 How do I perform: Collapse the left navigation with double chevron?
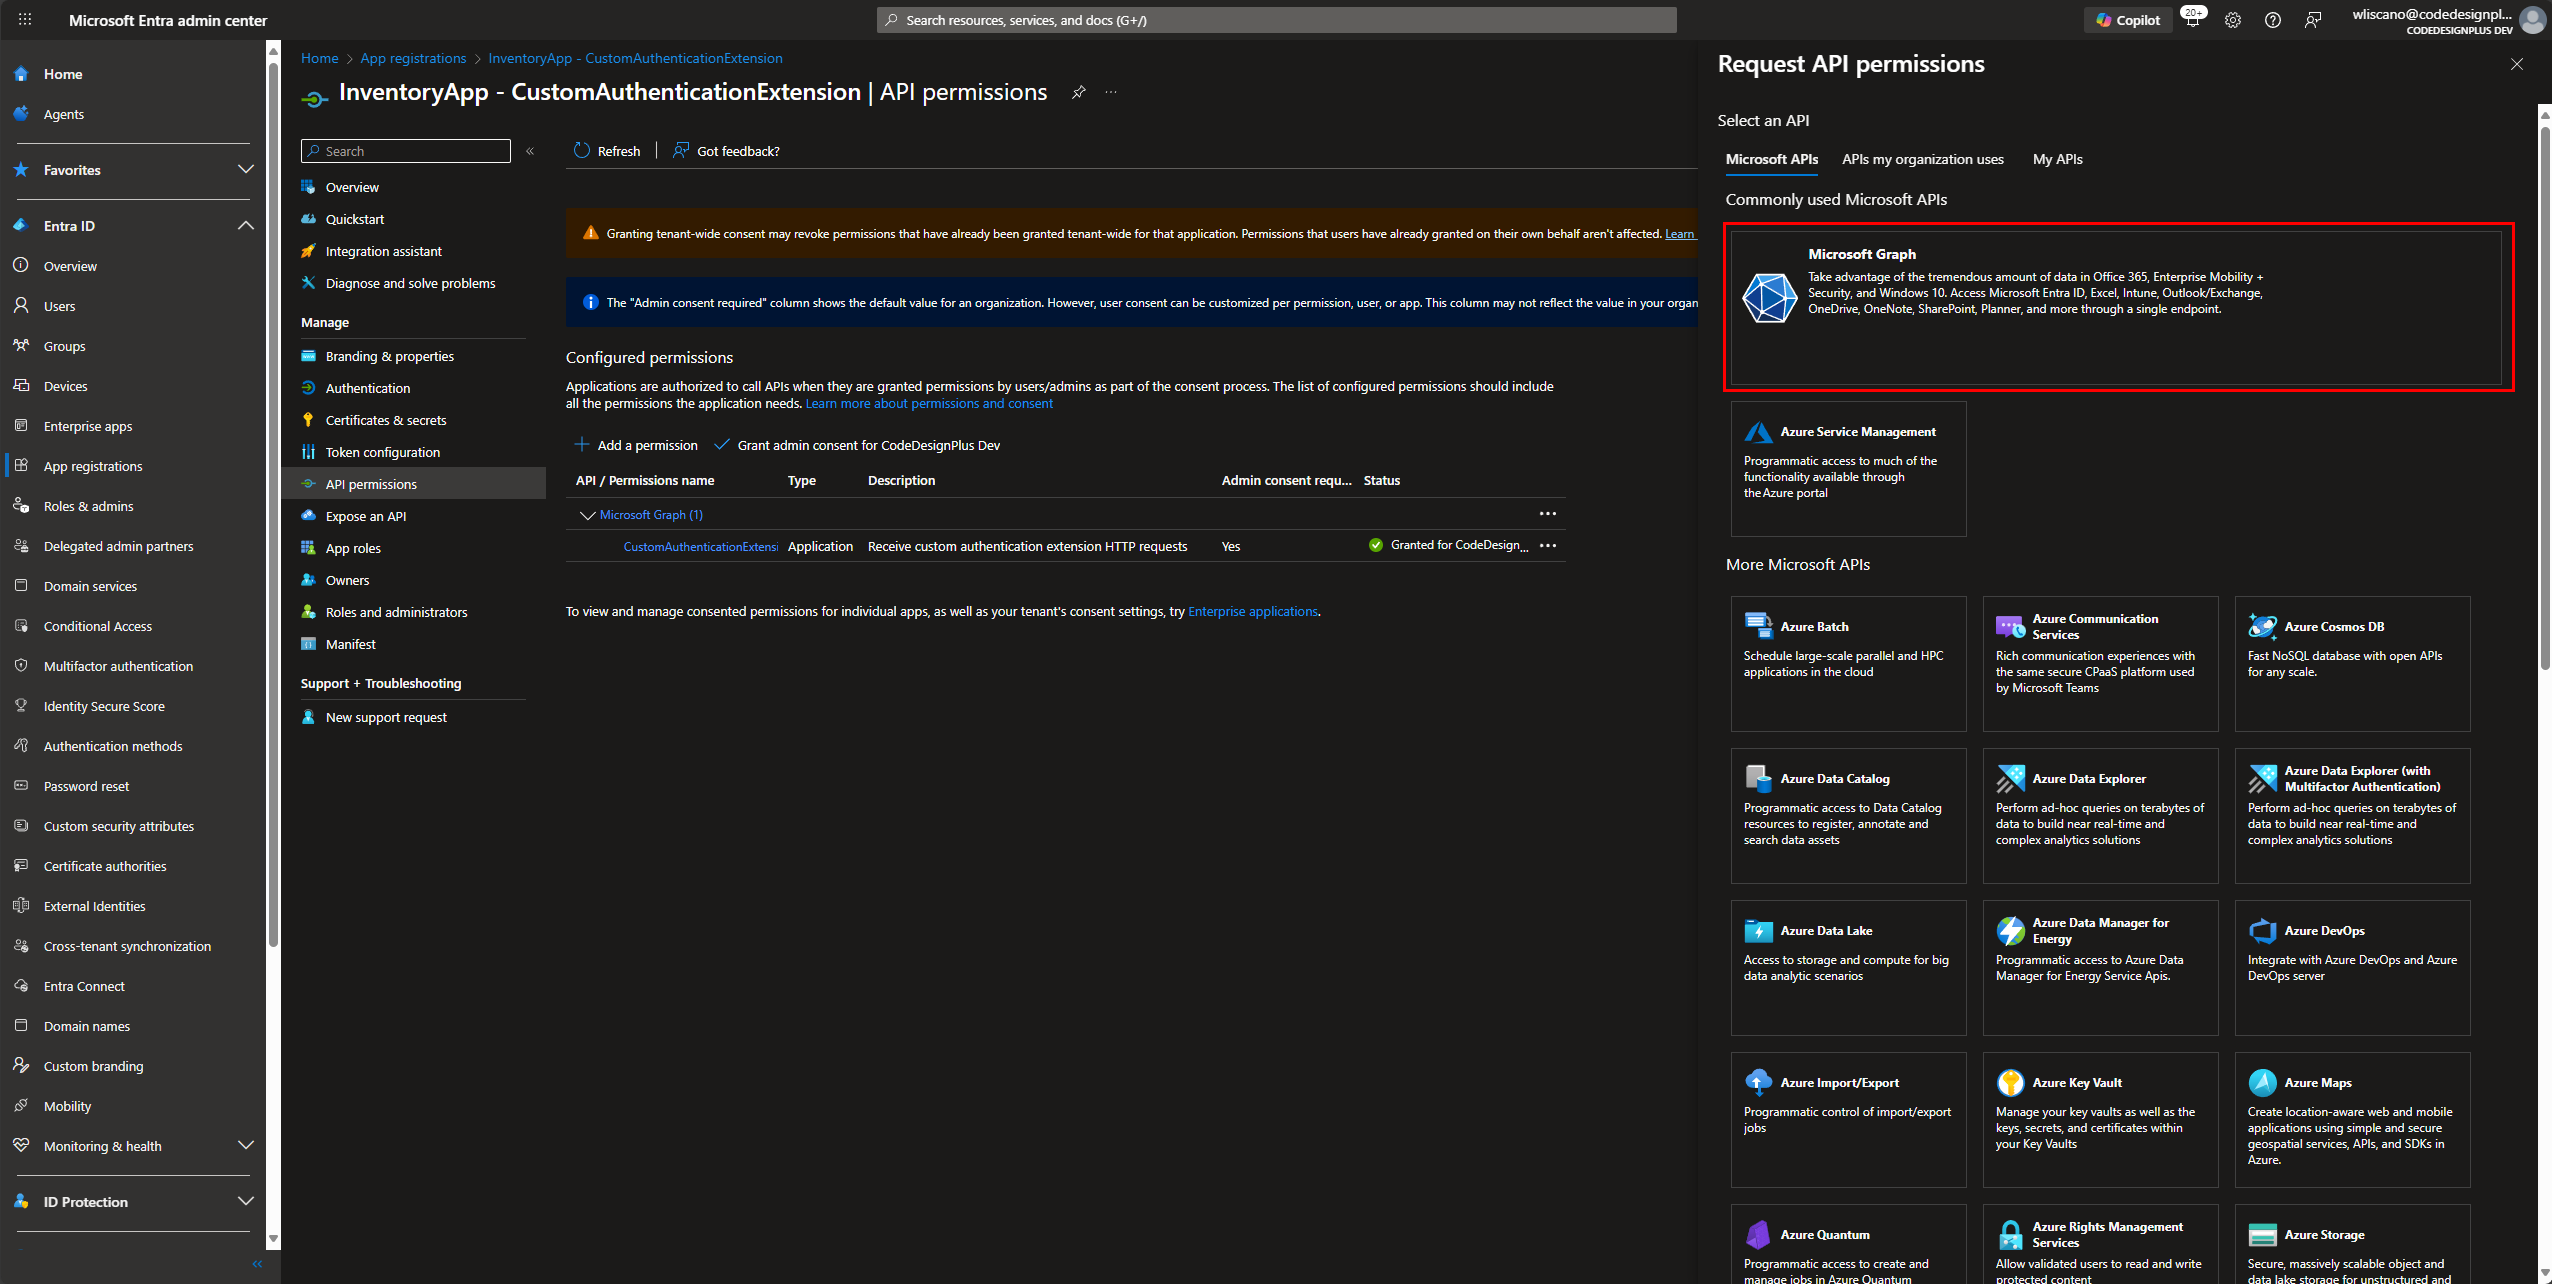[x=257, y=1264]
